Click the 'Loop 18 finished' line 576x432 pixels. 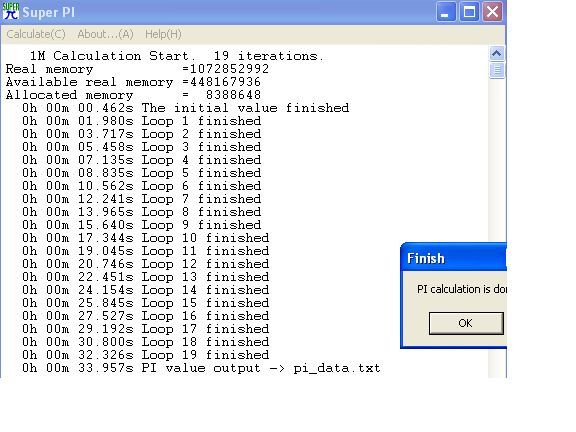click(145, 342)
